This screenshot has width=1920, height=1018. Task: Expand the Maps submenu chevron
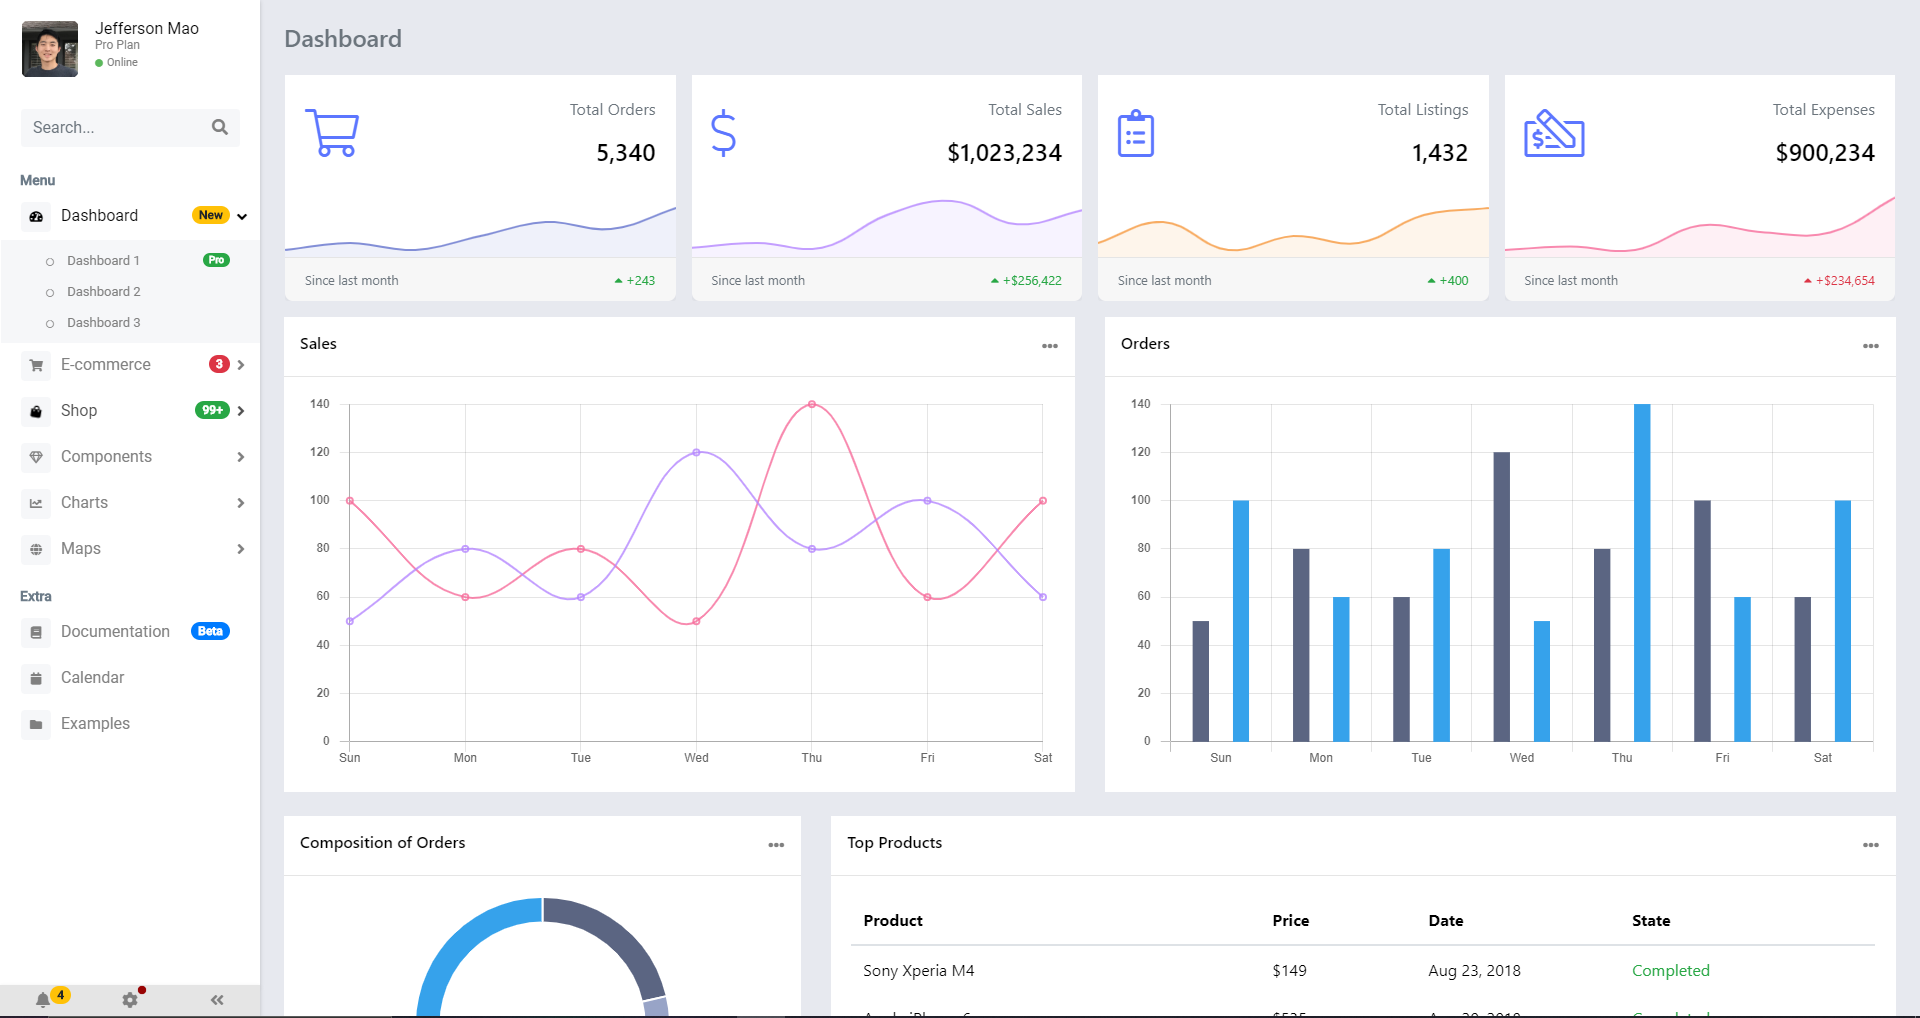[x=241, y=549]
